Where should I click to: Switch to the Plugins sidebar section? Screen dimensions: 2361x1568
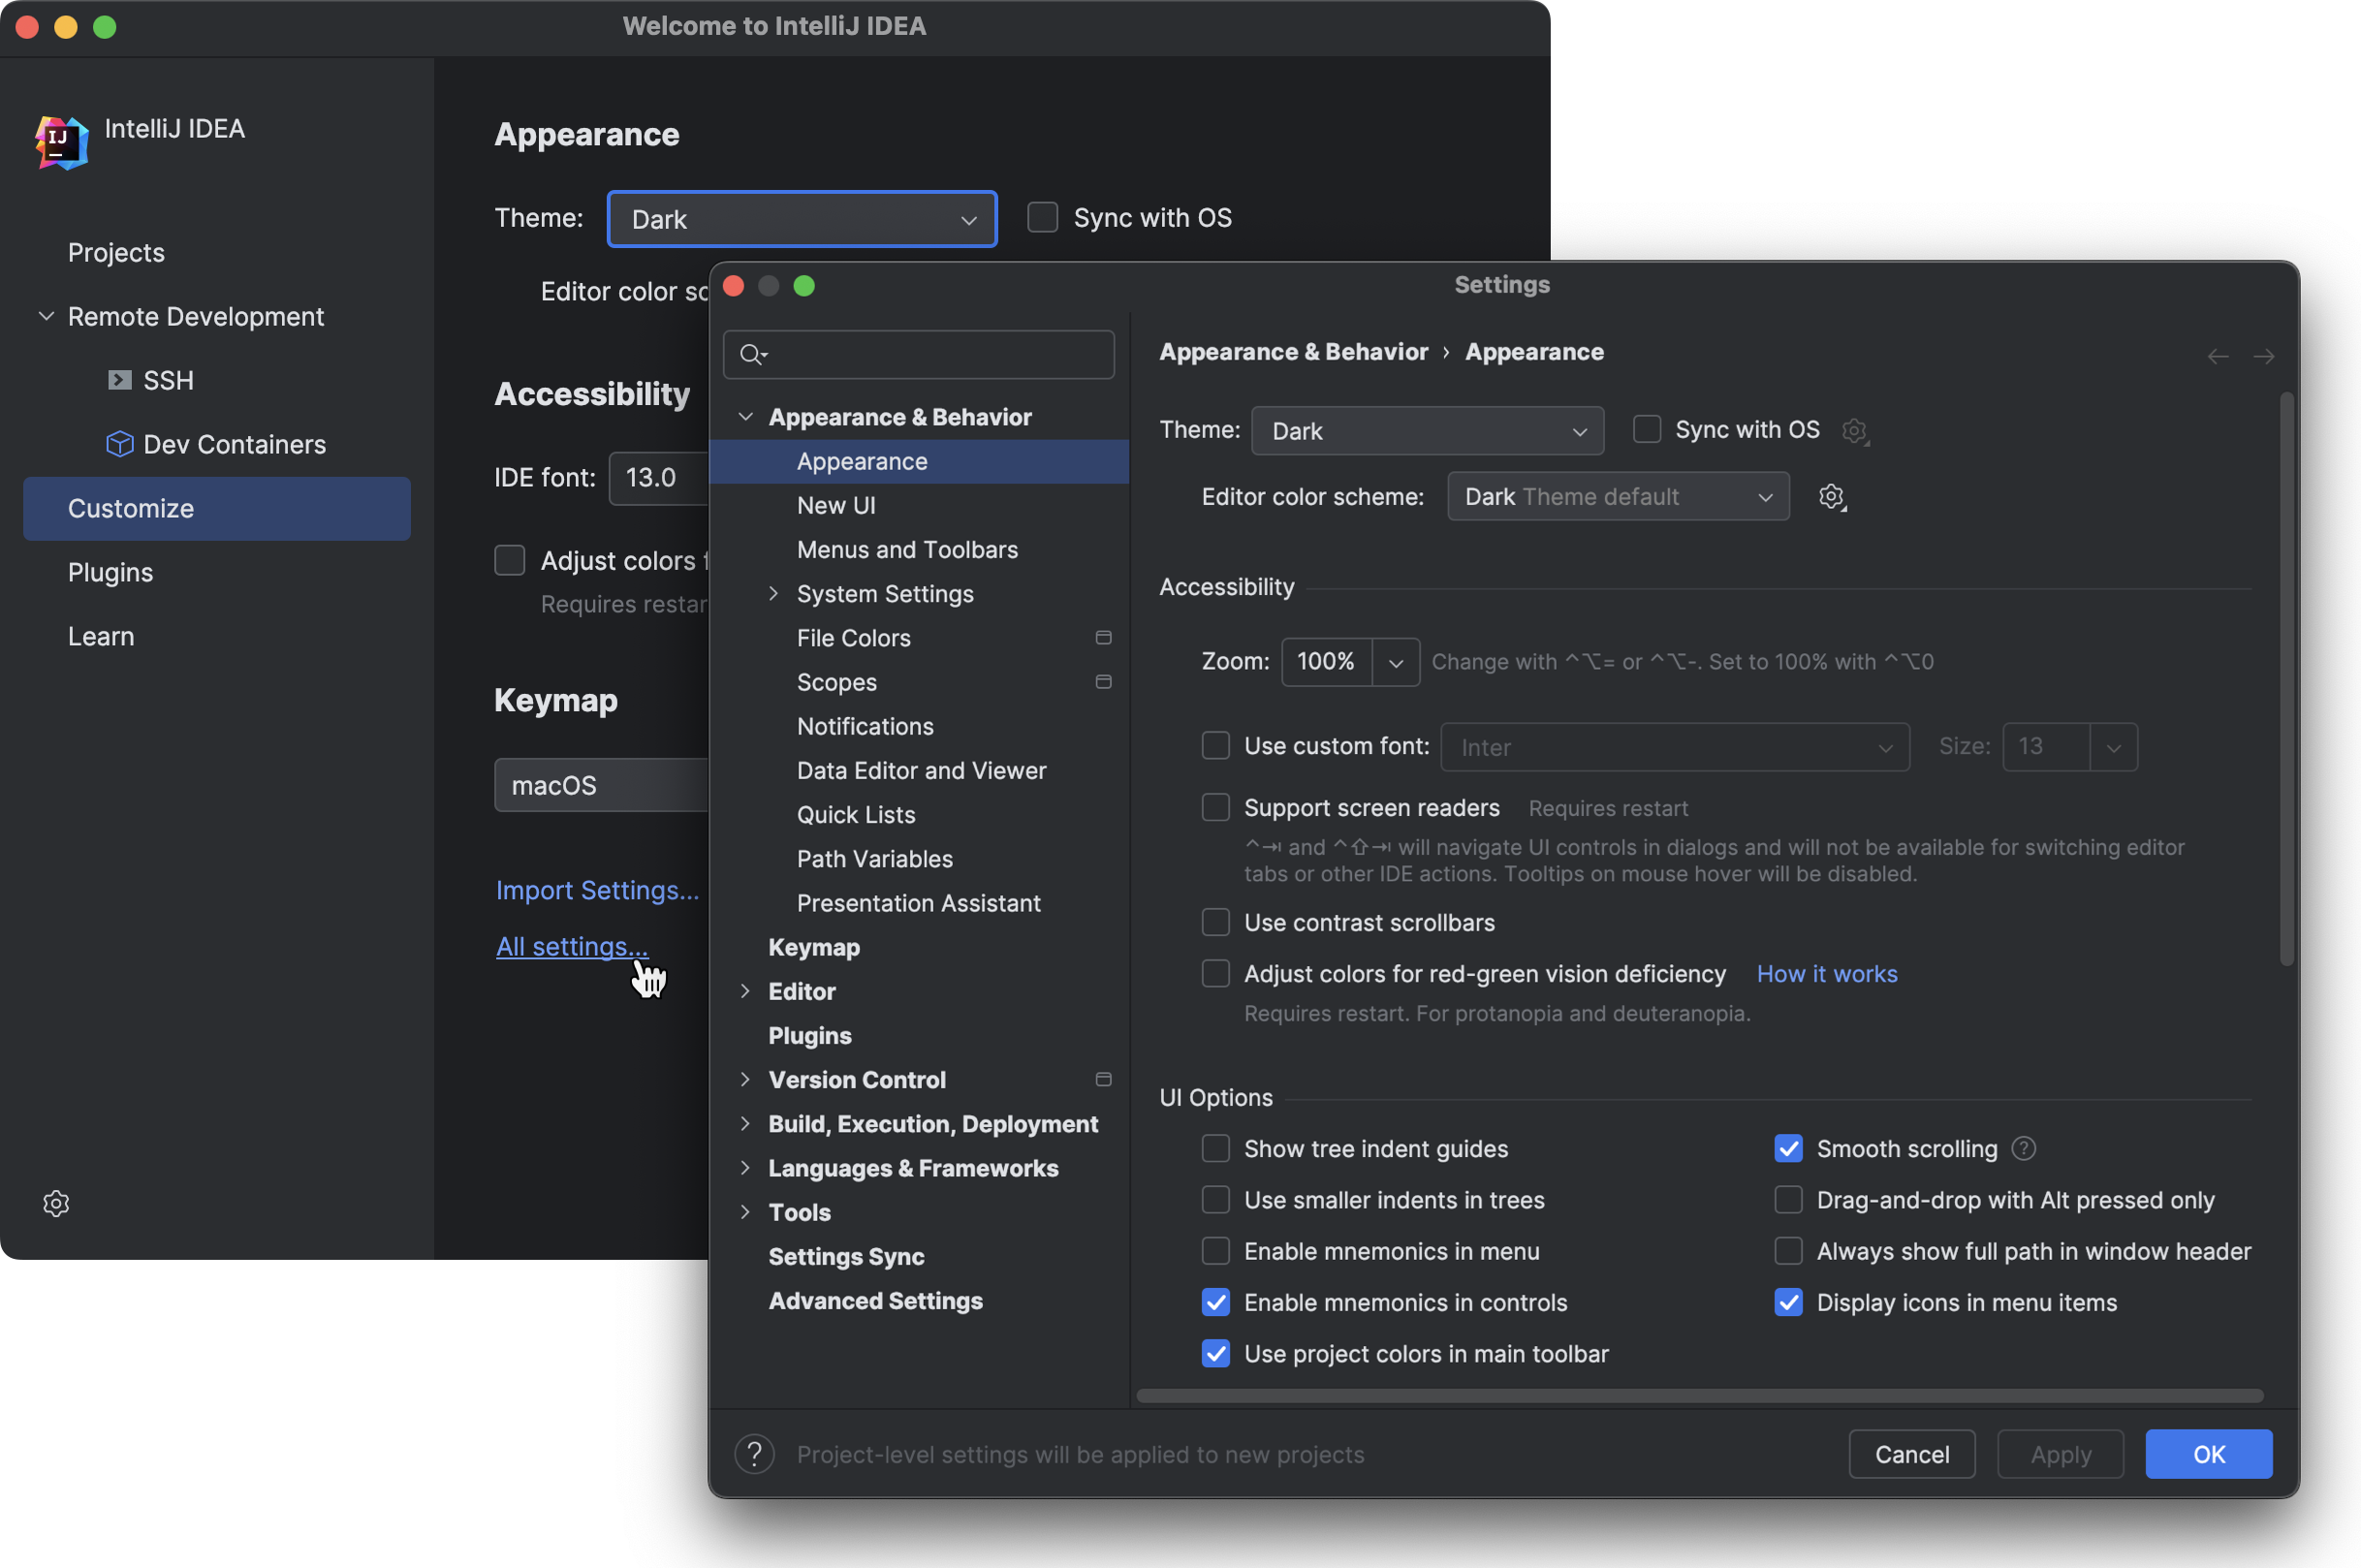(110, 572)
